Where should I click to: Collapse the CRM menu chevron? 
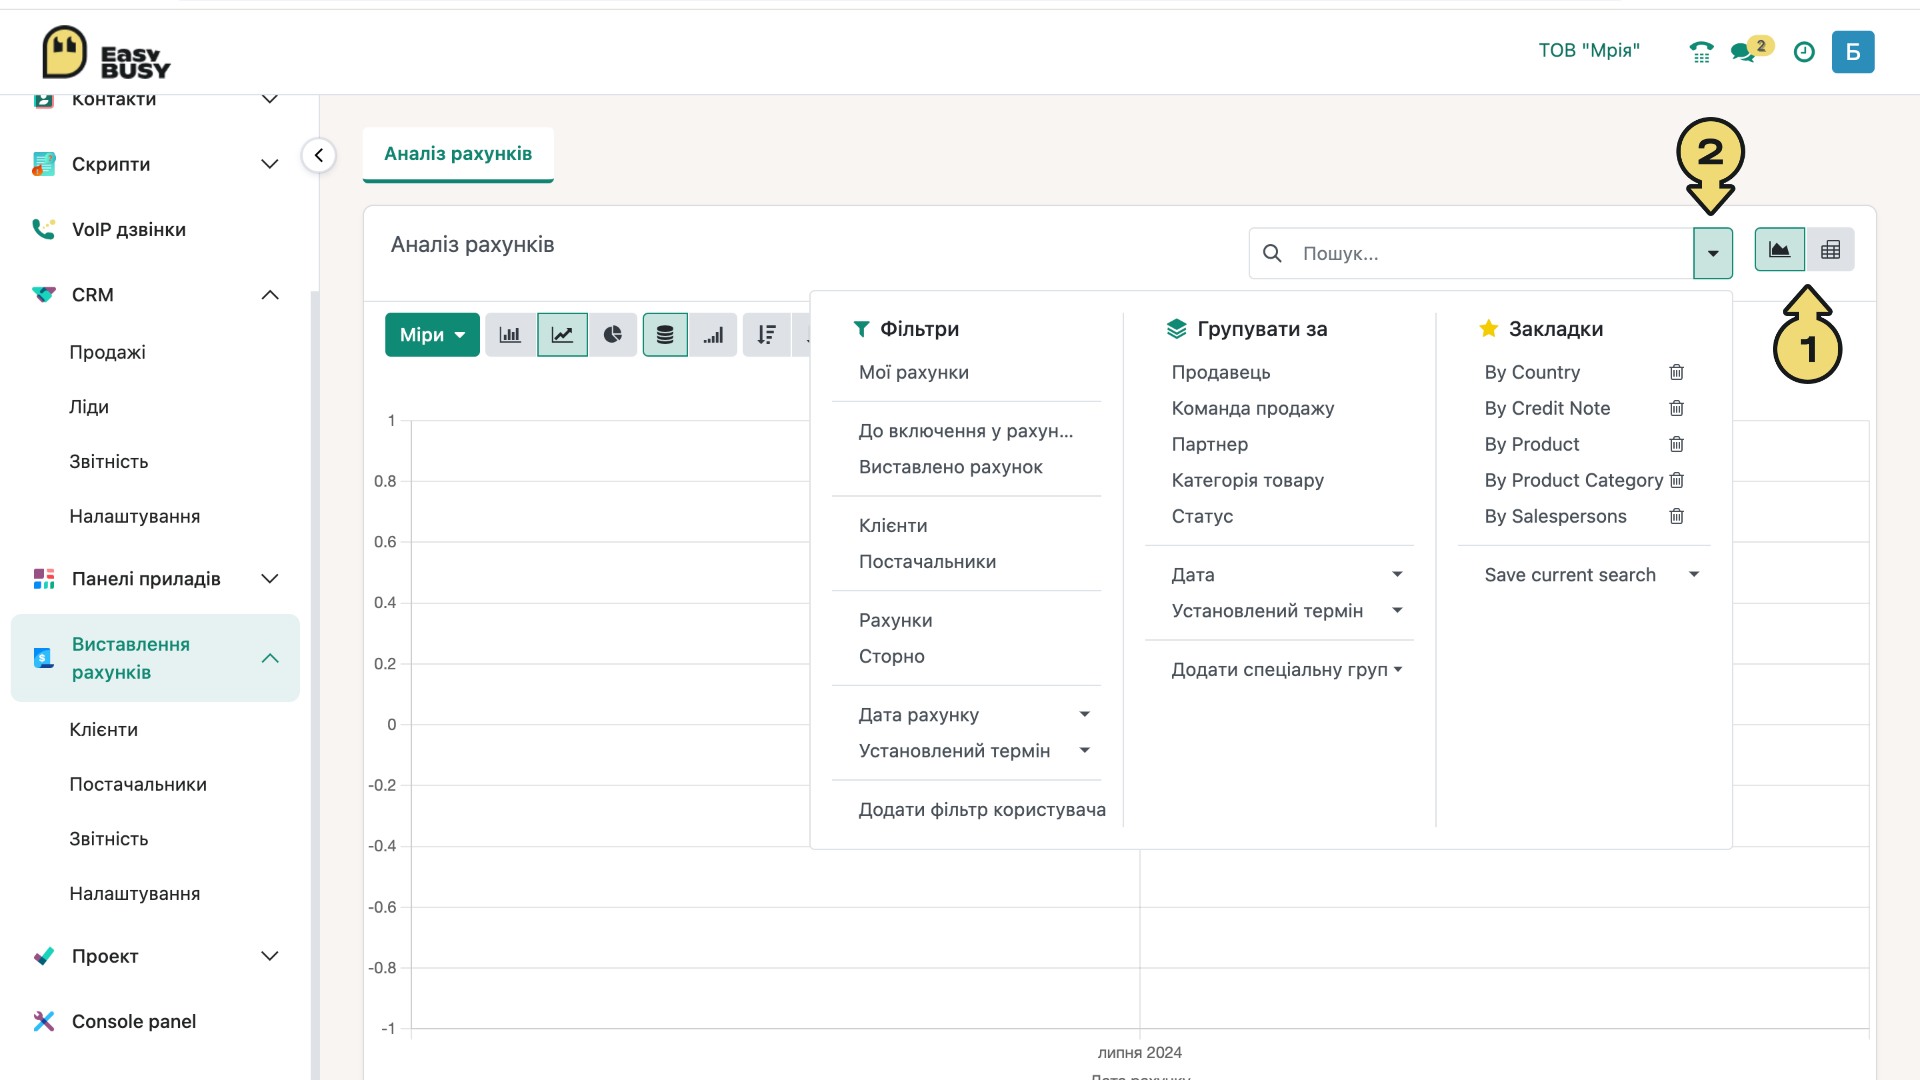tap(269, 295)
